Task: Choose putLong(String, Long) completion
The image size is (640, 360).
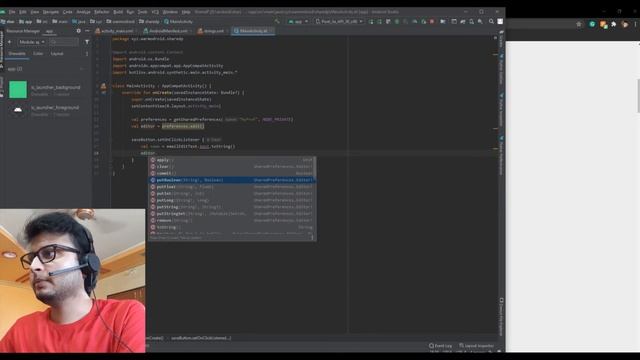Action: [x=232, y=200]
